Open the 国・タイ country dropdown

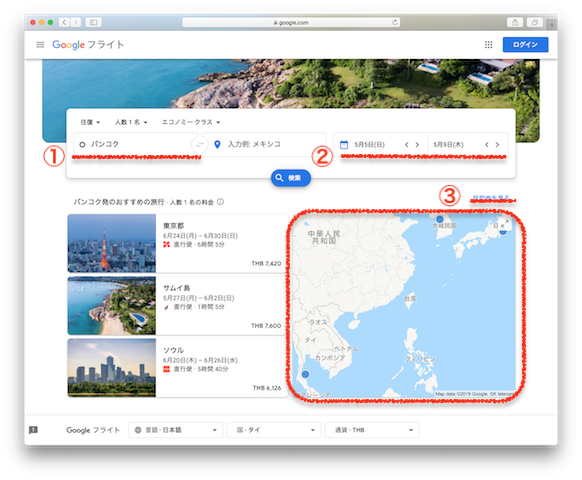[x=274, y=430]
